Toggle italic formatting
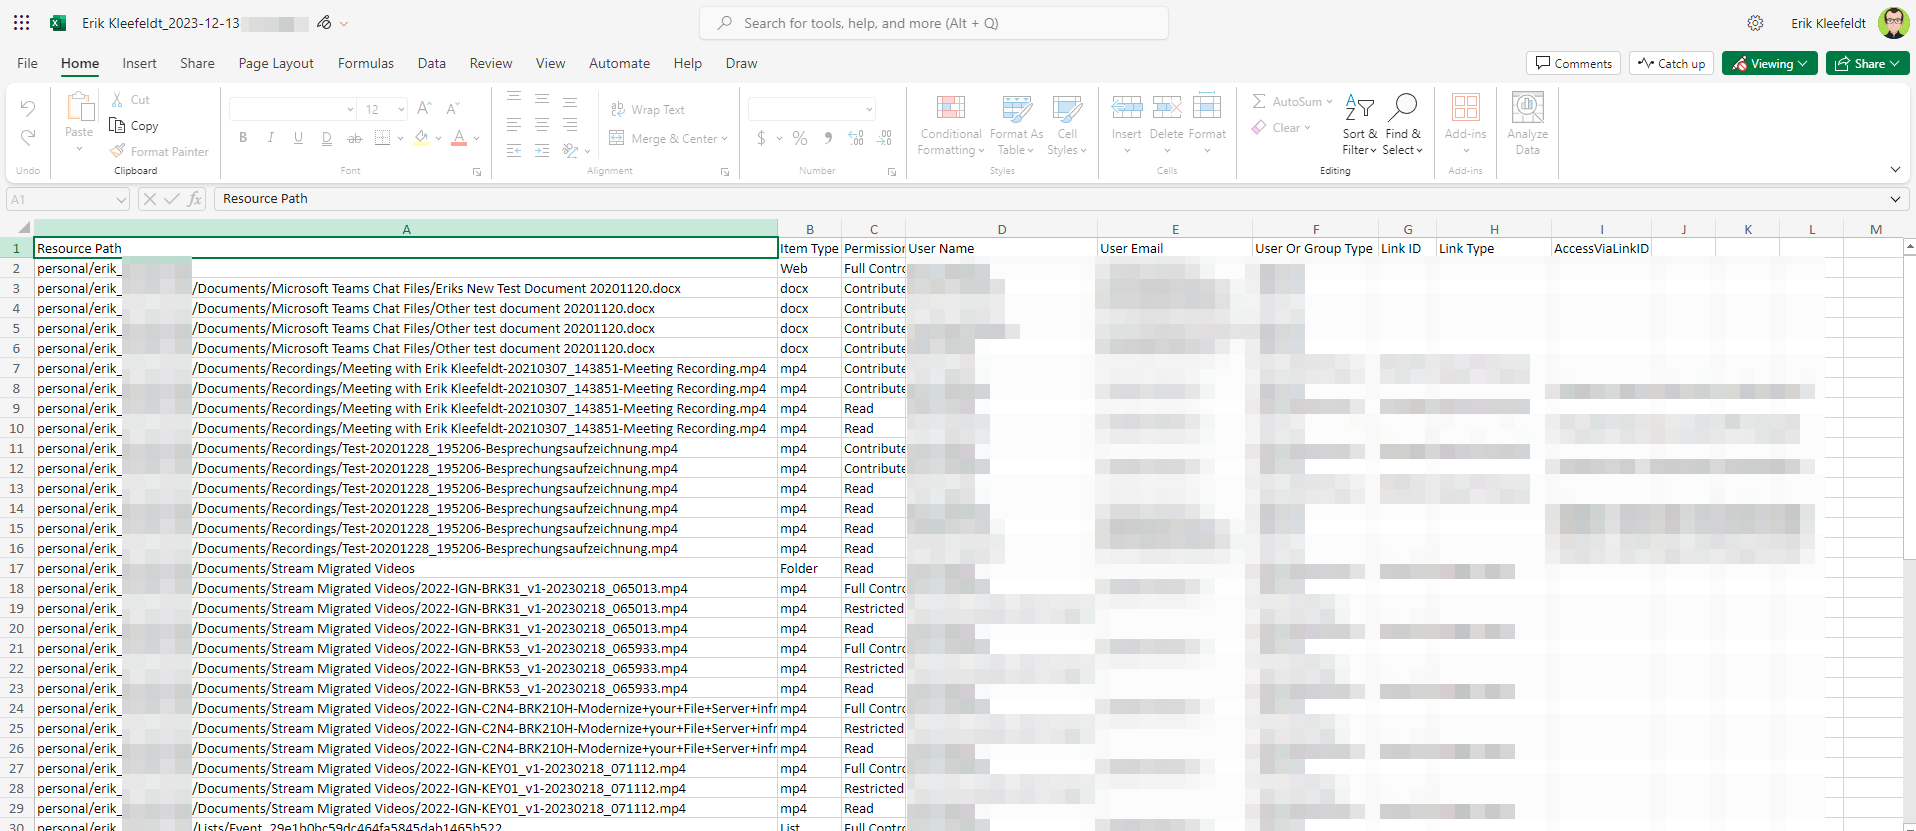1916x831 pixels. [270, 138]
